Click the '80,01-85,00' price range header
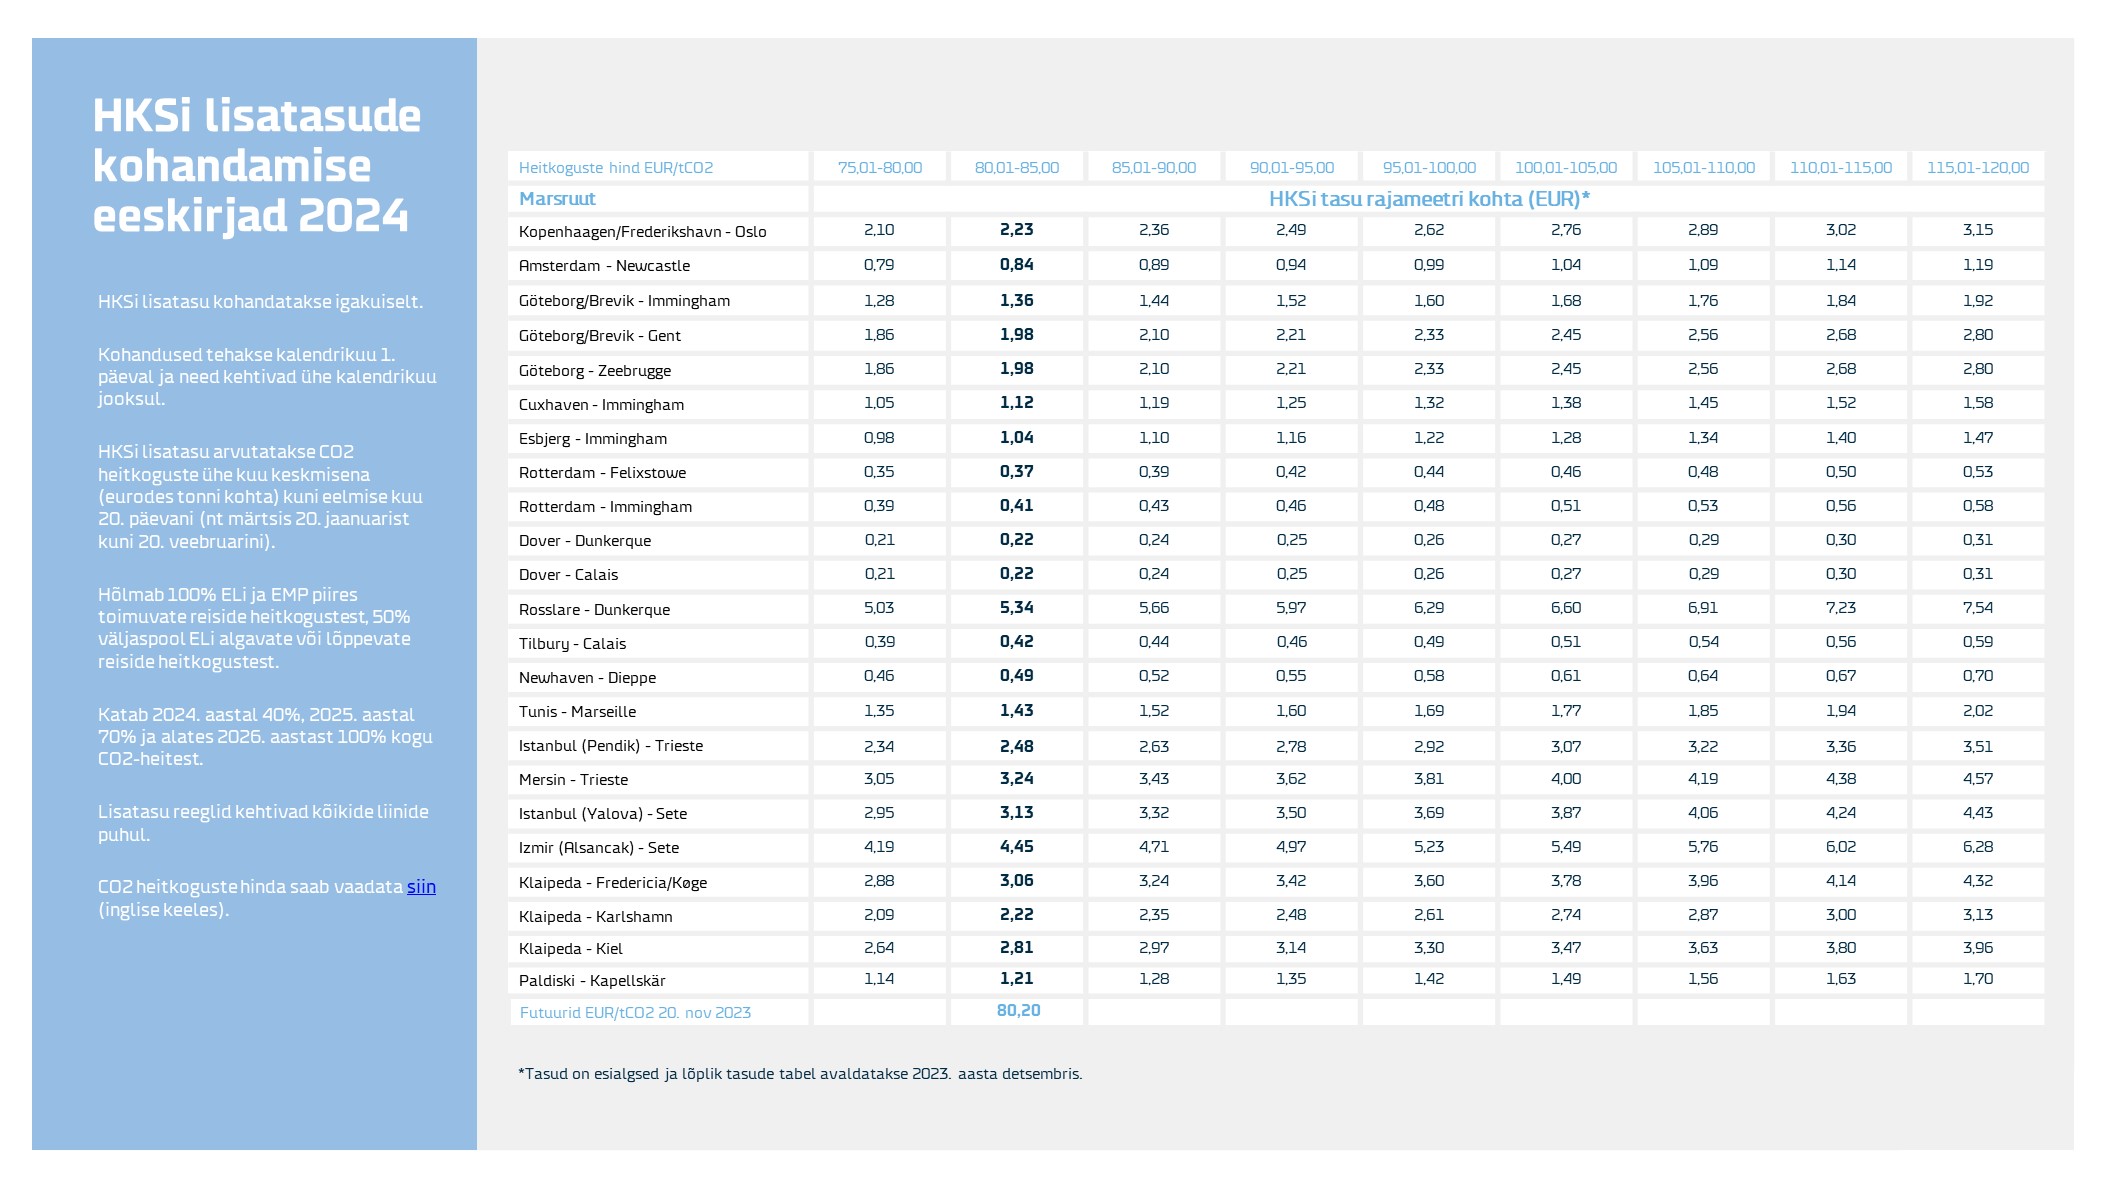Viewport: 2112px width, 1188px height. click(1016, 168)
